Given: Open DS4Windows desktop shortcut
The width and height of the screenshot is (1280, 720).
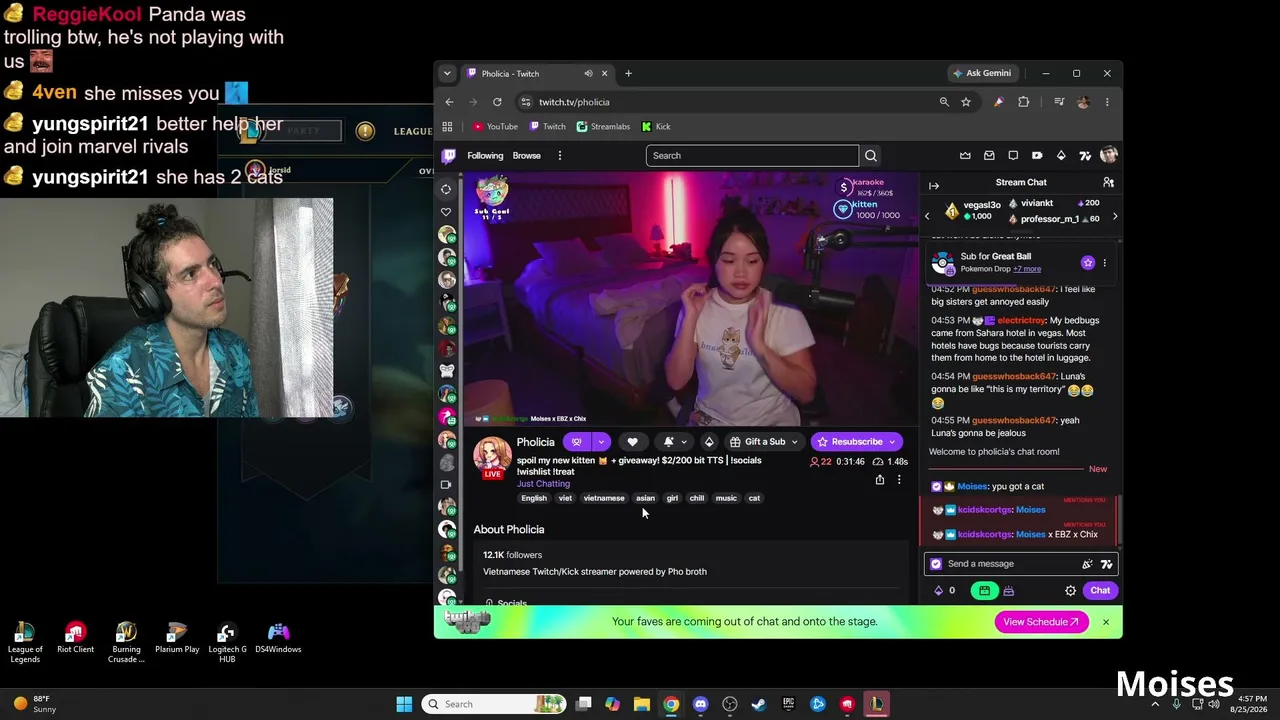Looking at the screenshot, I should pos(278,638).
